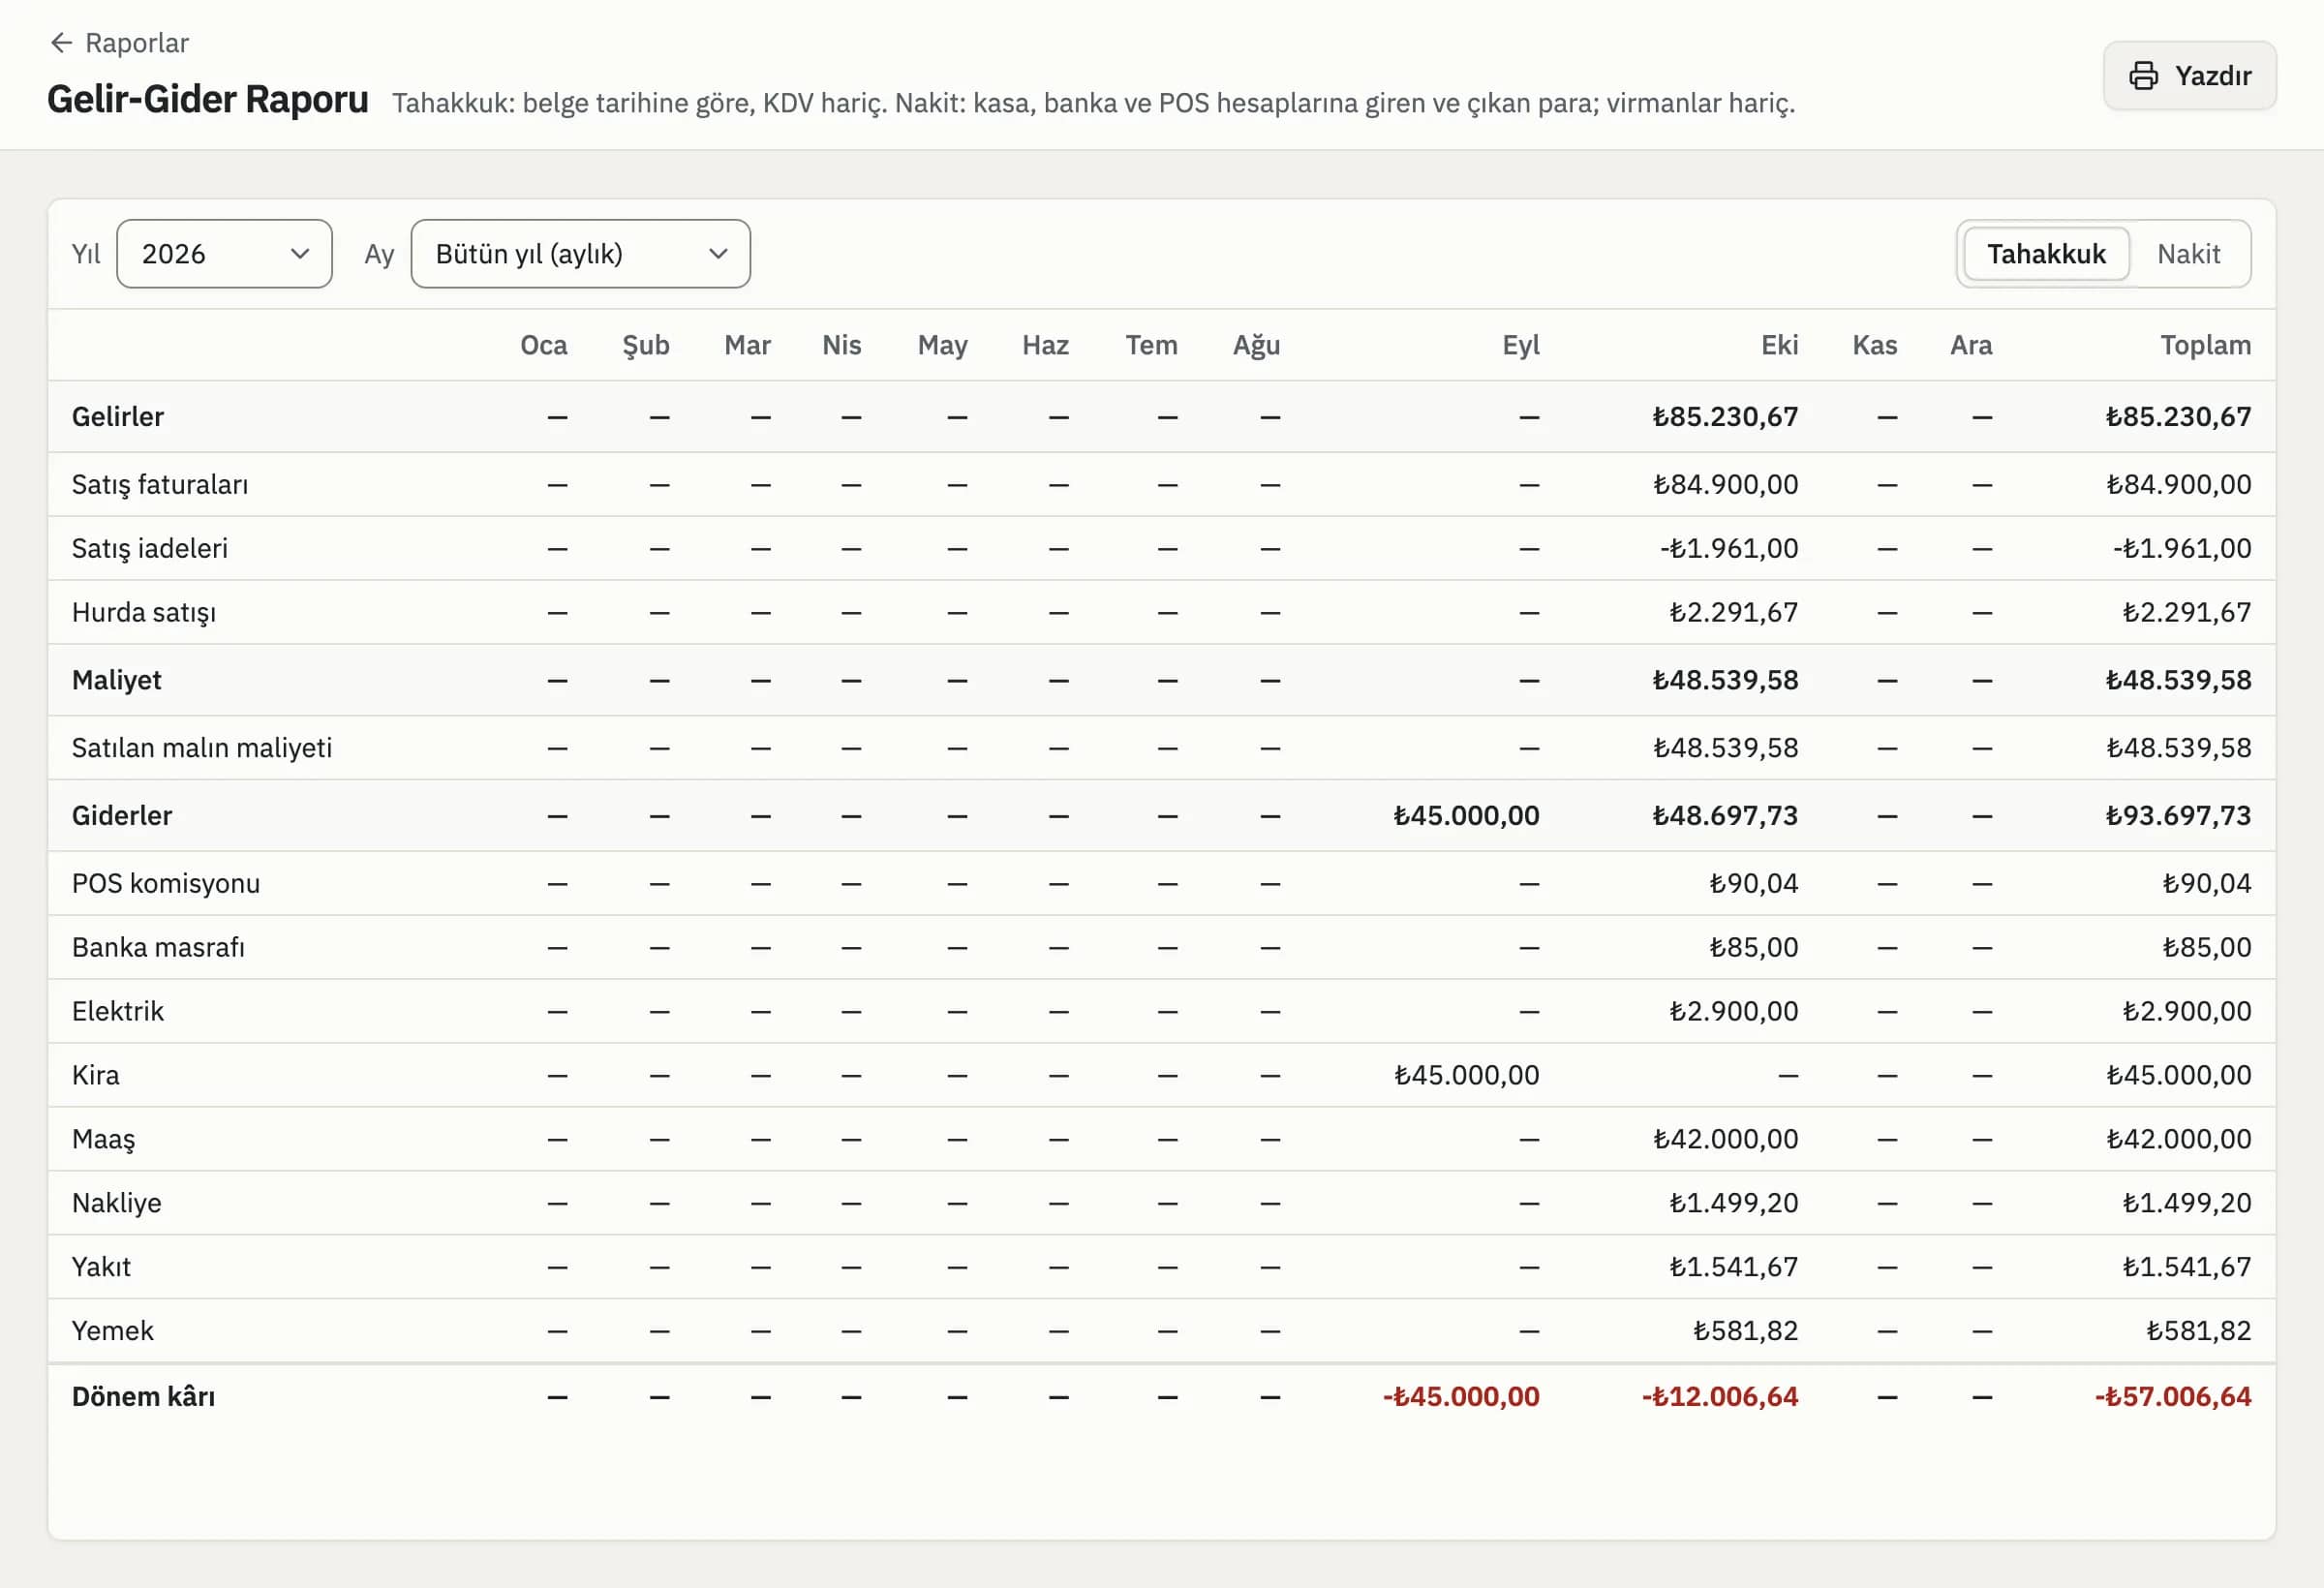Click the Yakıt row label
This screenshot has width=2324, height=1588.
pyautogui.click(x=102, y=1268)
